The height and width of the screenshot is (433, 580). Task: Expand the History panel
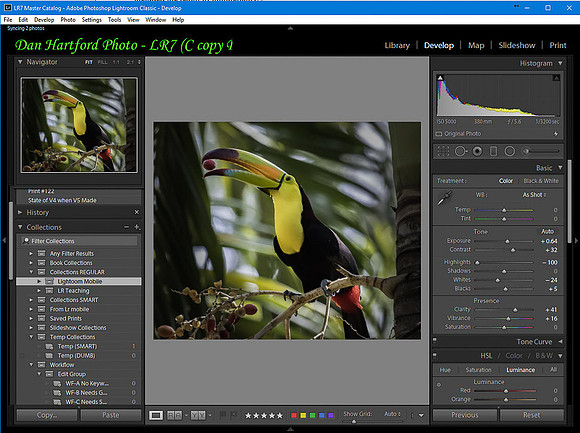20,212
